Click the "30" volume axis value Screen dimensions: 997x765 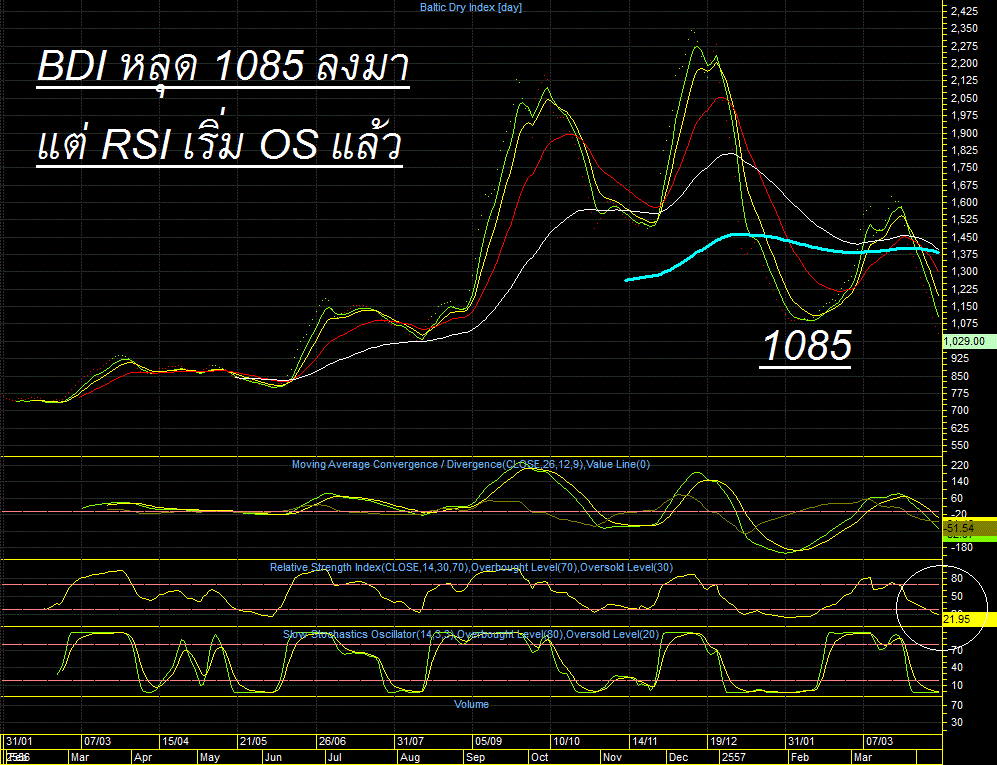[957, 722]
